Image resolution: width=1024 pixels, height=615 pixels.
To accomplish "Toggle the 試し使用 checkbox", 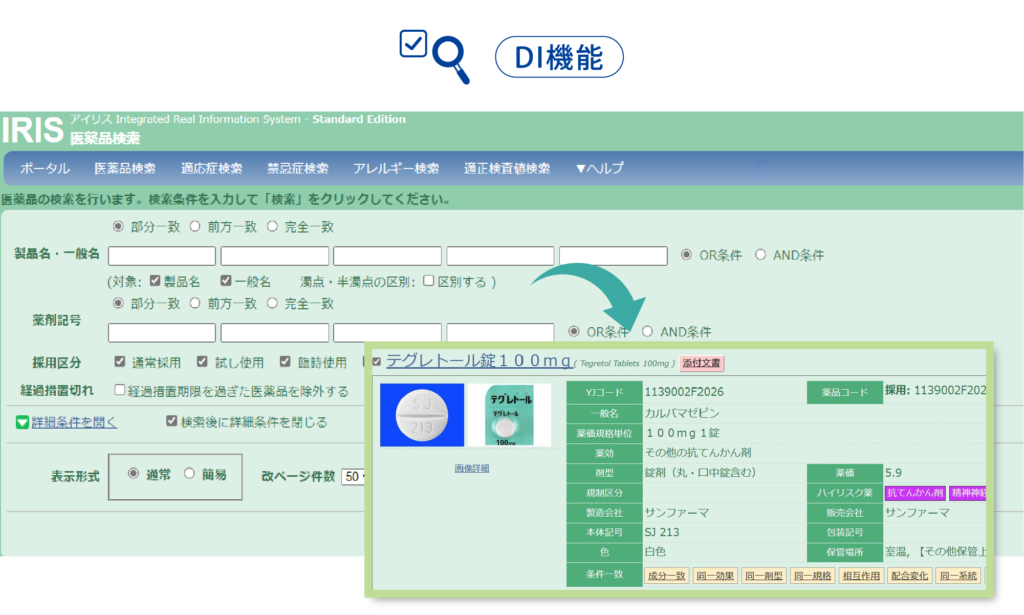I will click(x=202, y=361).
